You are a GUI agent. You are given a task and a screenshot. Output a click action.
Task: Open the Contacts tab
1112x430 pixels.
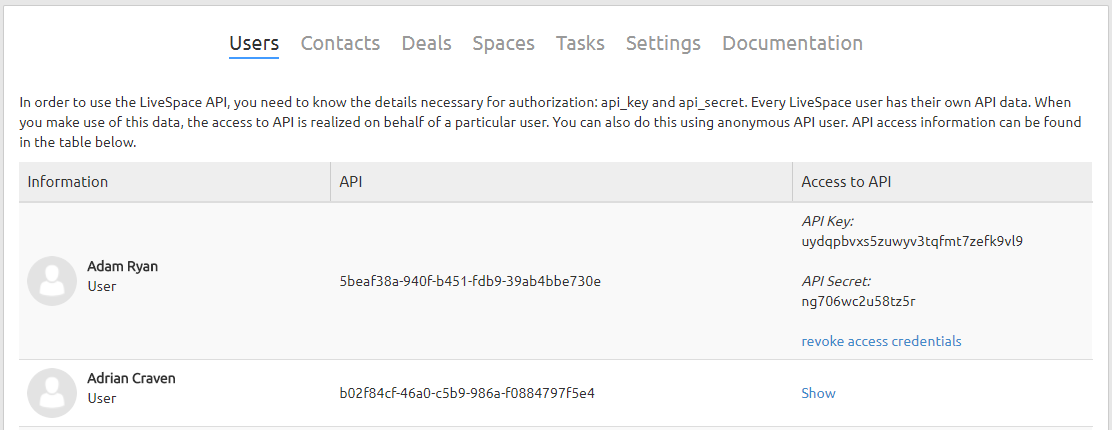coord(340,43)
